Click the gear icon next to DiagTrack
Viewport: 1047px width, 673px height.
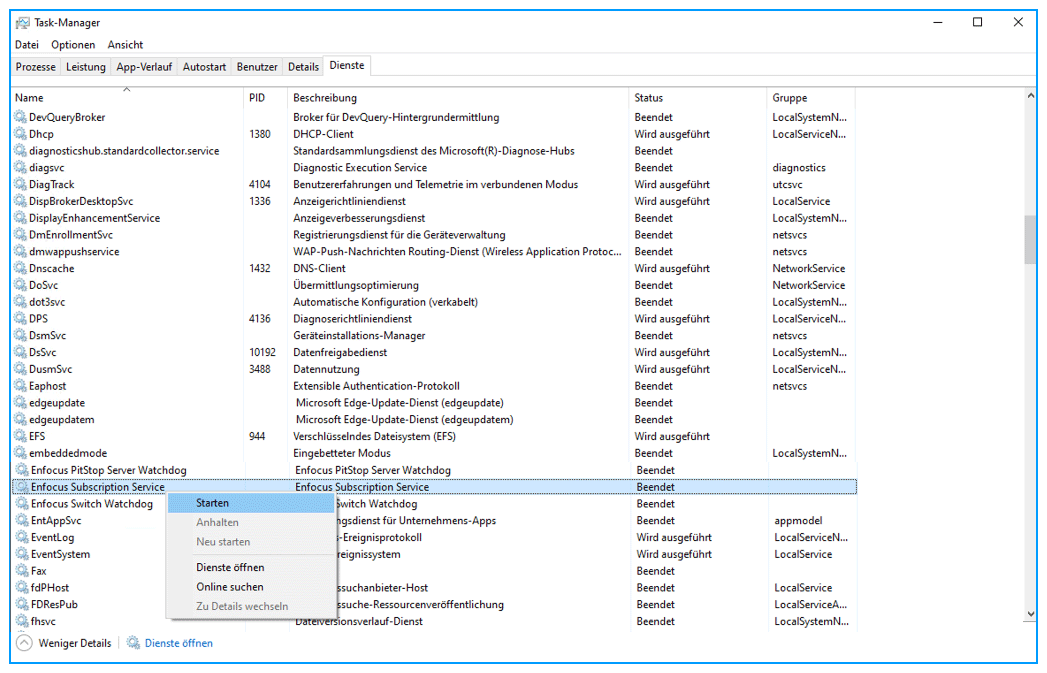click(20, 184)
